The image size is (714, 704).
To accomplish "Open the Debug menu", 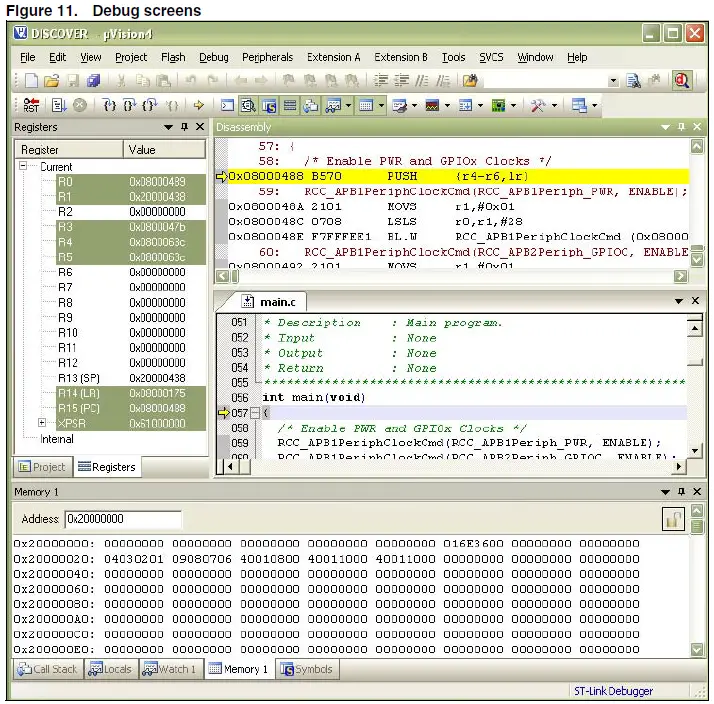I will pos(214,57).
